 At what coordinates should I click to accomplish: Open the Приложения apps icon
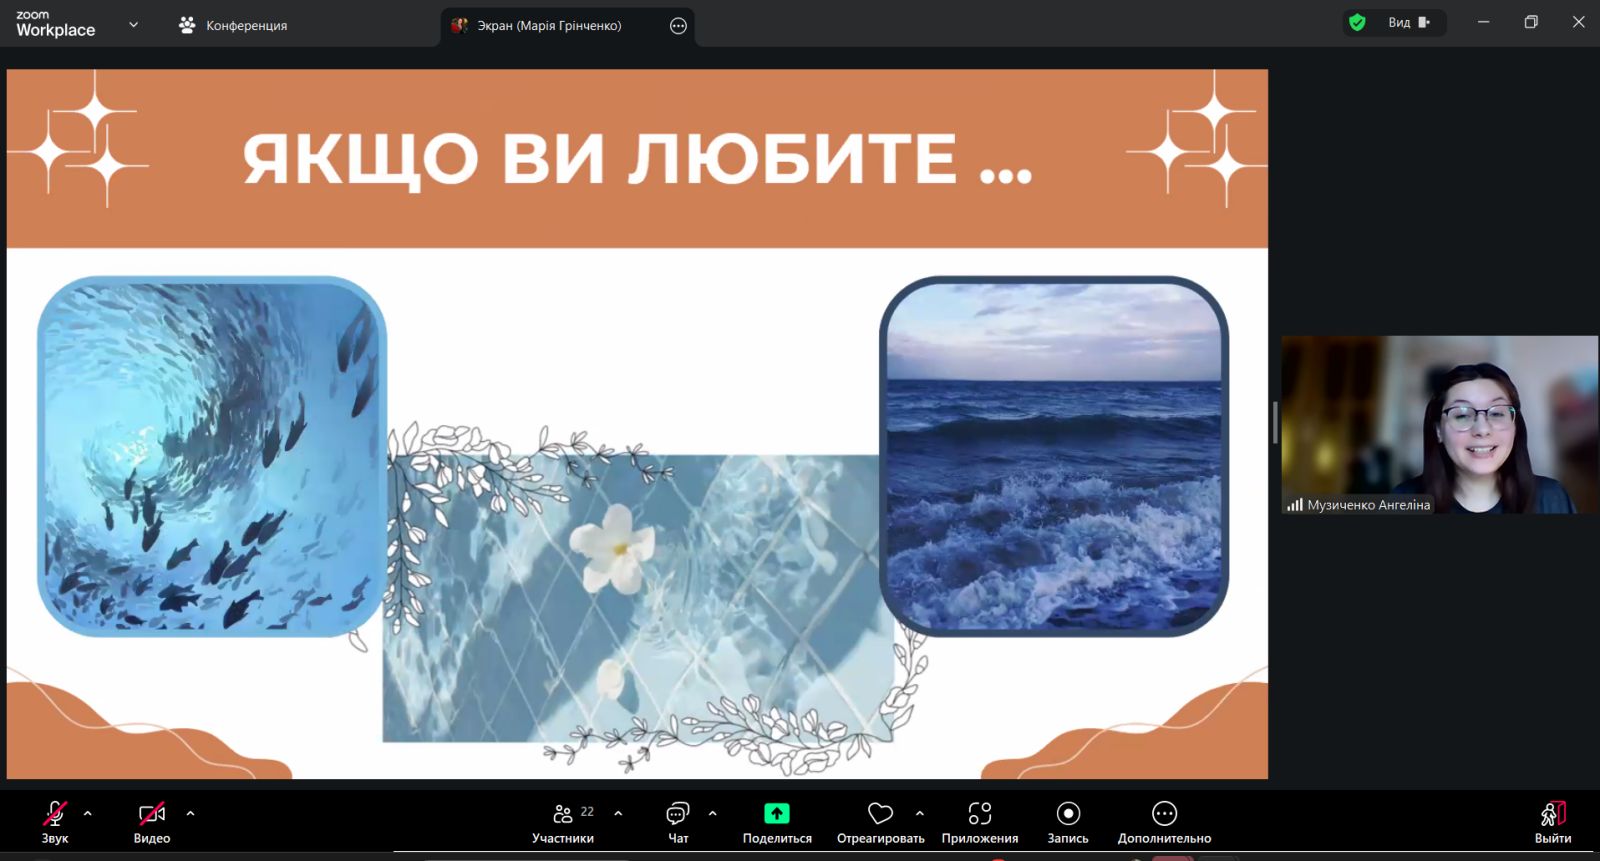pyautogui.click(x=979, y=814)
